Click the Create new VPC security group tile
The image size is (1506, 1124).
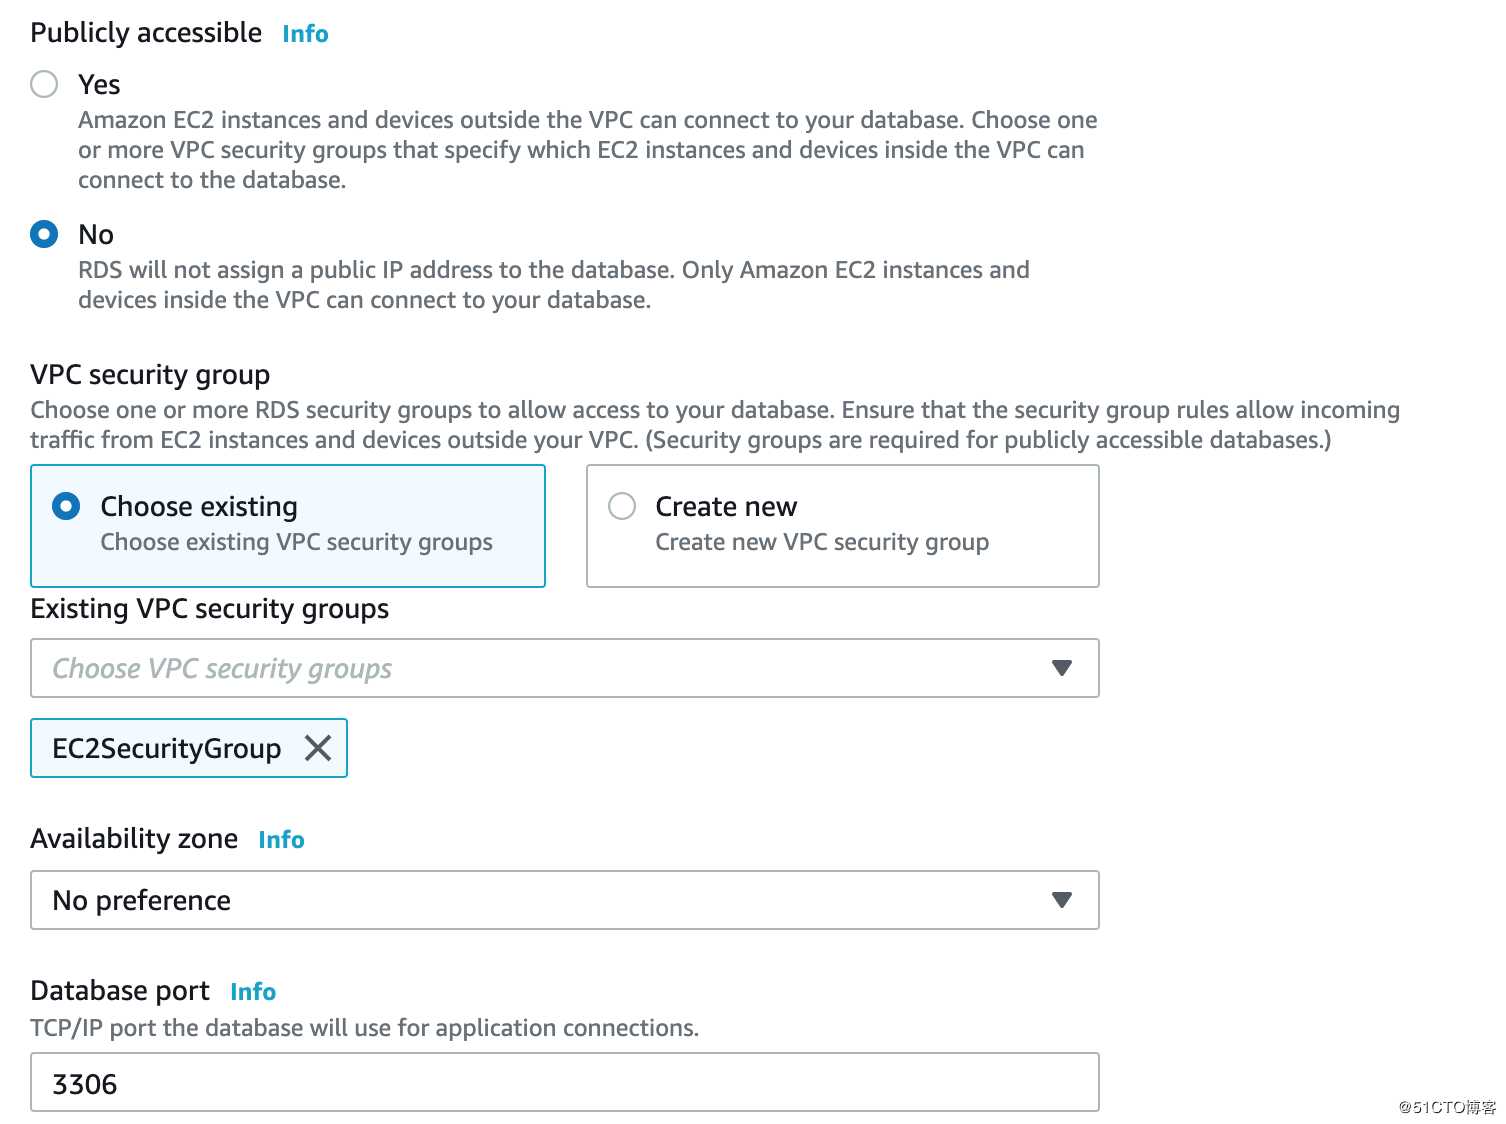[x=843, y=526]
